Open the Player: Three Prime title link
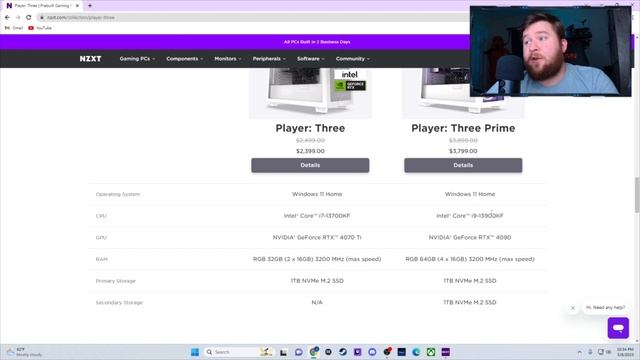Viewport: 640px width, 360px height. (x=463, y=128)
